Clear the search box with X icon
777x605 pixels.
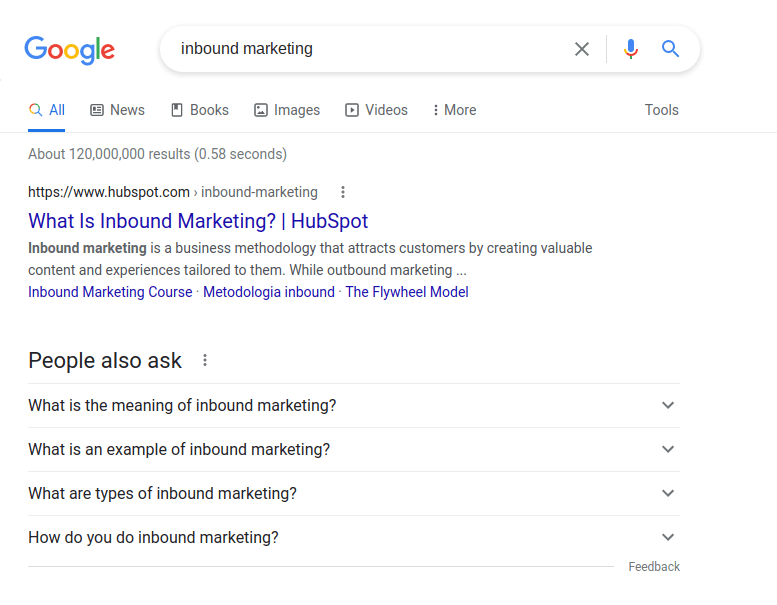(582, 49)
